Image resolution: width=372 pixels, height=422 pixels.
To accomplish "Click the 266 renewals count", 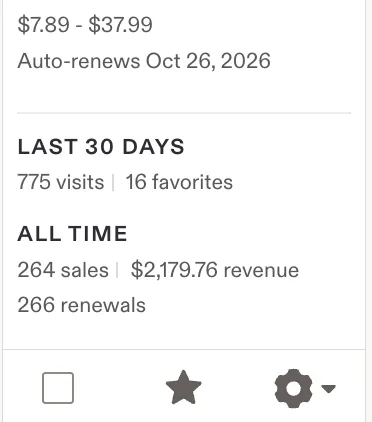I will point(81,305).
